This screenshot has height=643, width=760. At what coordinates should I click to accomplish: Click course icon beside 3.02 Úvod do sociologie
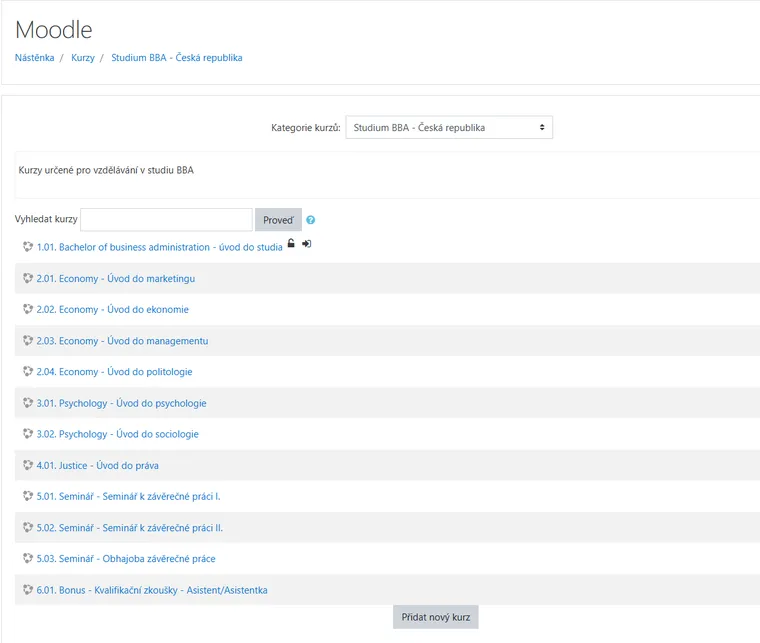[28, 434]
